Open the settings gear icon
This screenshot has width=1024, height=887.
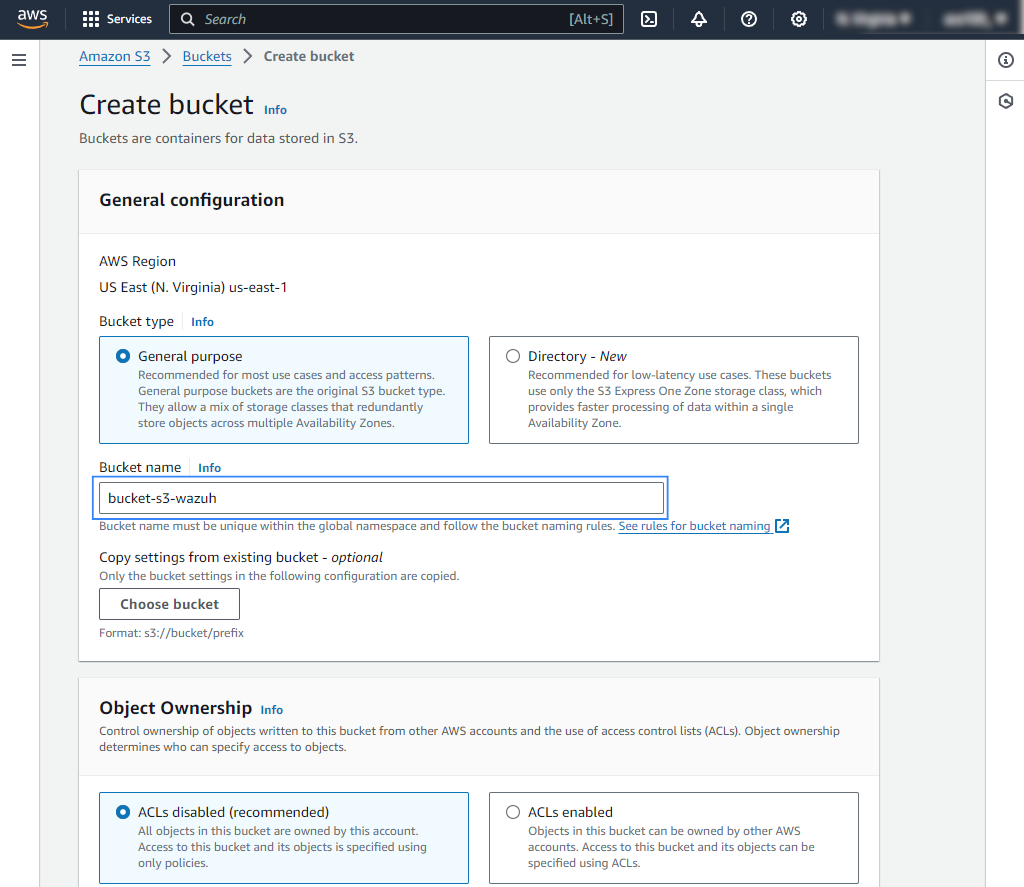click(798, 18)
